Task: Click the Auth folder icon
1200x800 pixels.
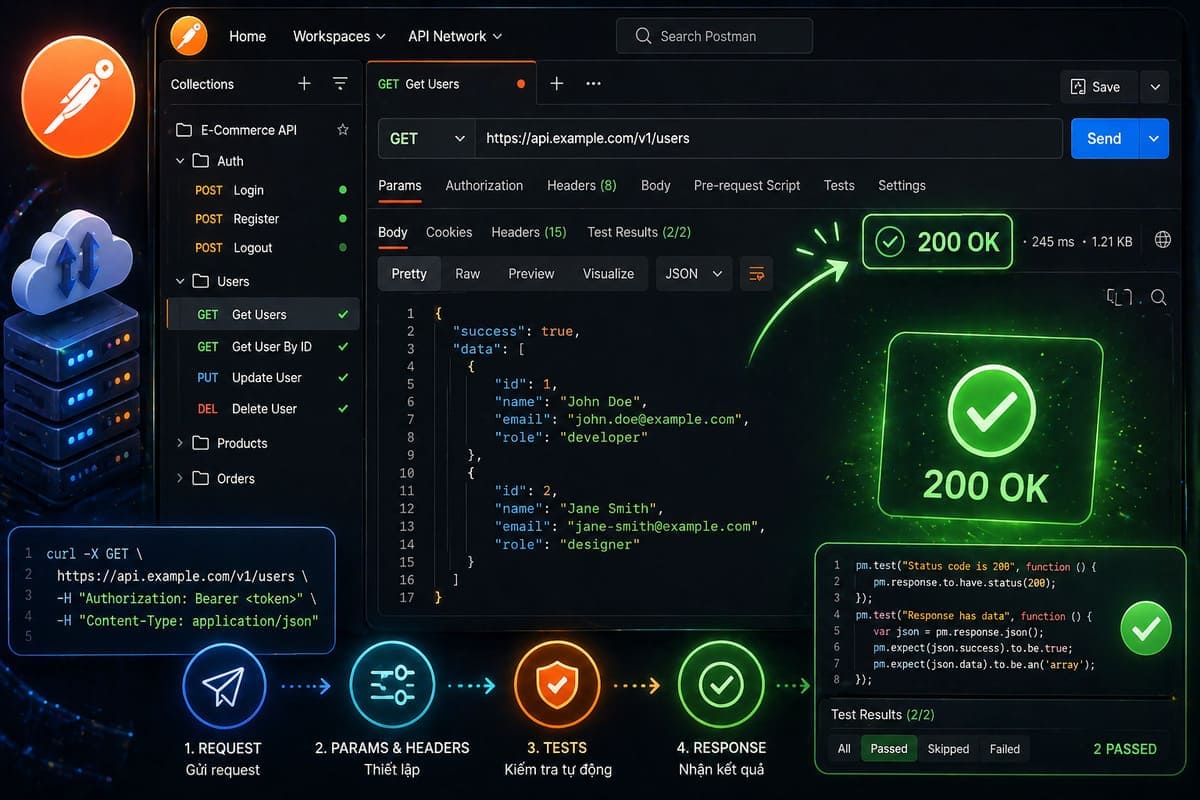Action: tap(200, 161)
